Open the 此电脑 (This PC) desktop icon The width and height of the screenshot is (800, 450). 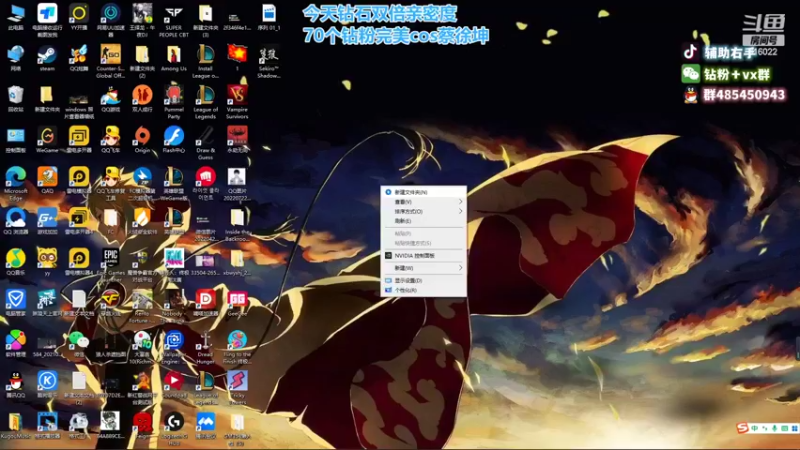pos(16,17)
